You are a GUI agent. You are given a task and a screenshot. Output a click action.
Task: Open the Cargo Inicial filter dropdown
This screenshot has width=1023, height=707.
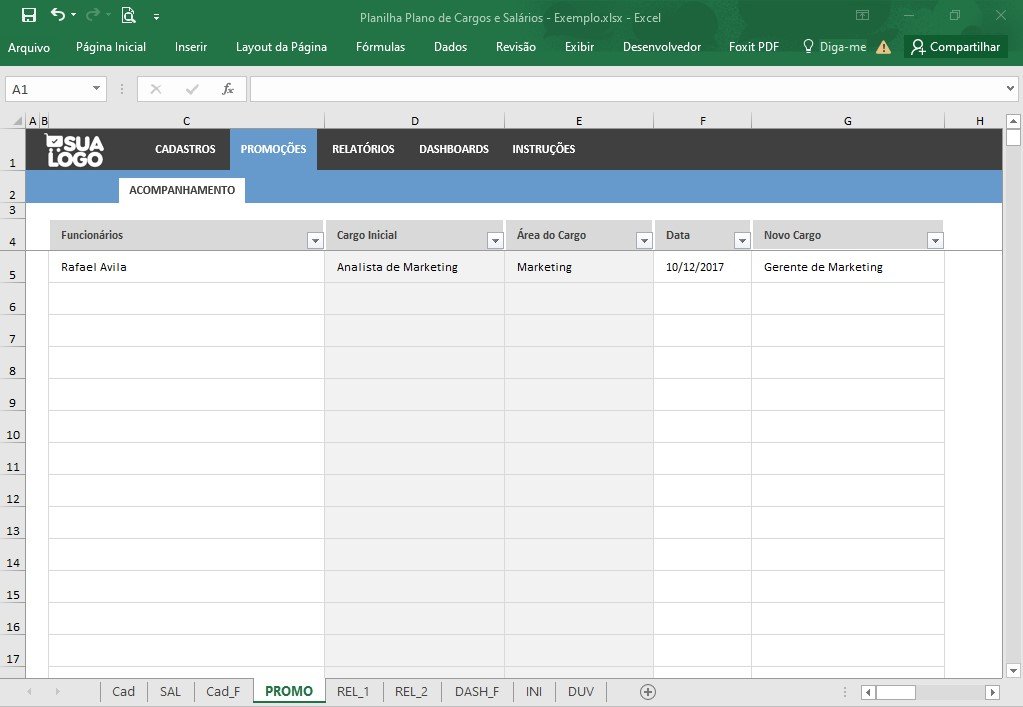495,241
